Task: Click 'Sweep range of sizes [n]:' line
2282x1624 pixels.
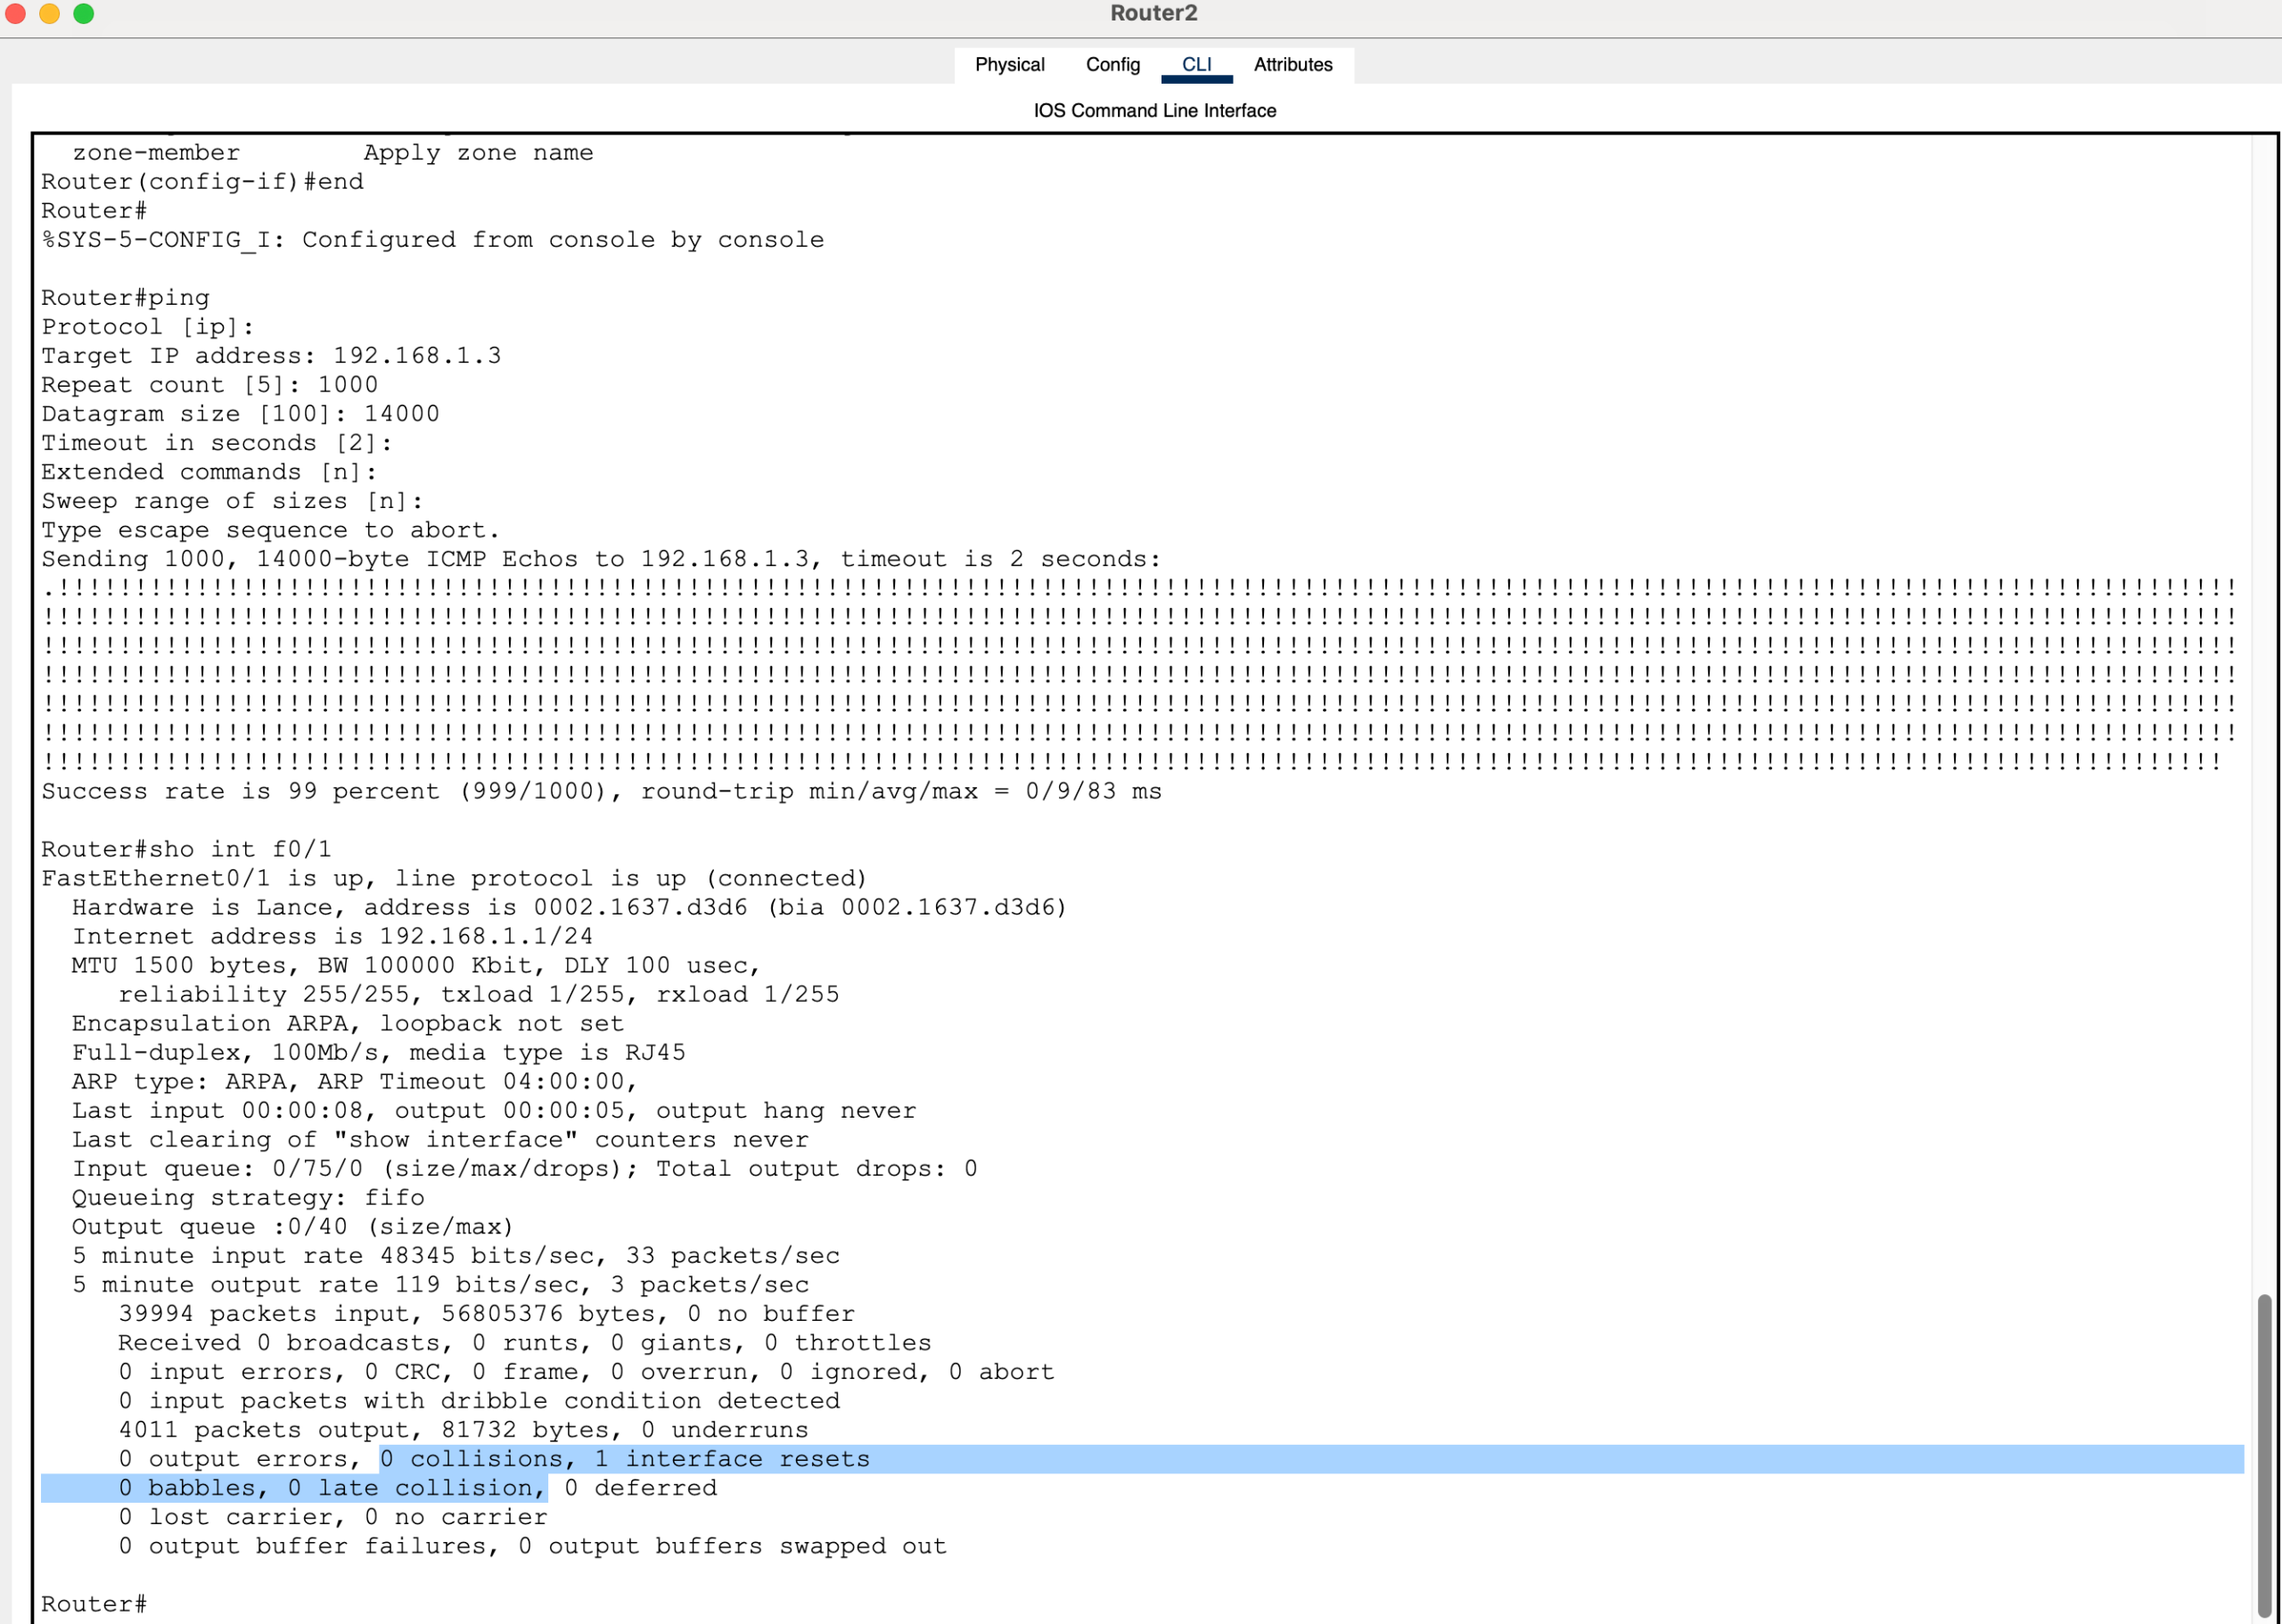Action: tap(232, 501)
